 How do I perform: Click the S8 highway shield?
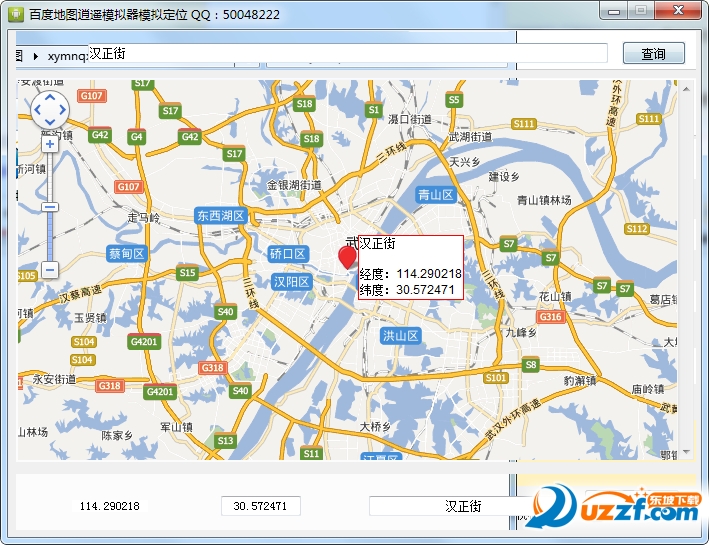coord(531,365)
